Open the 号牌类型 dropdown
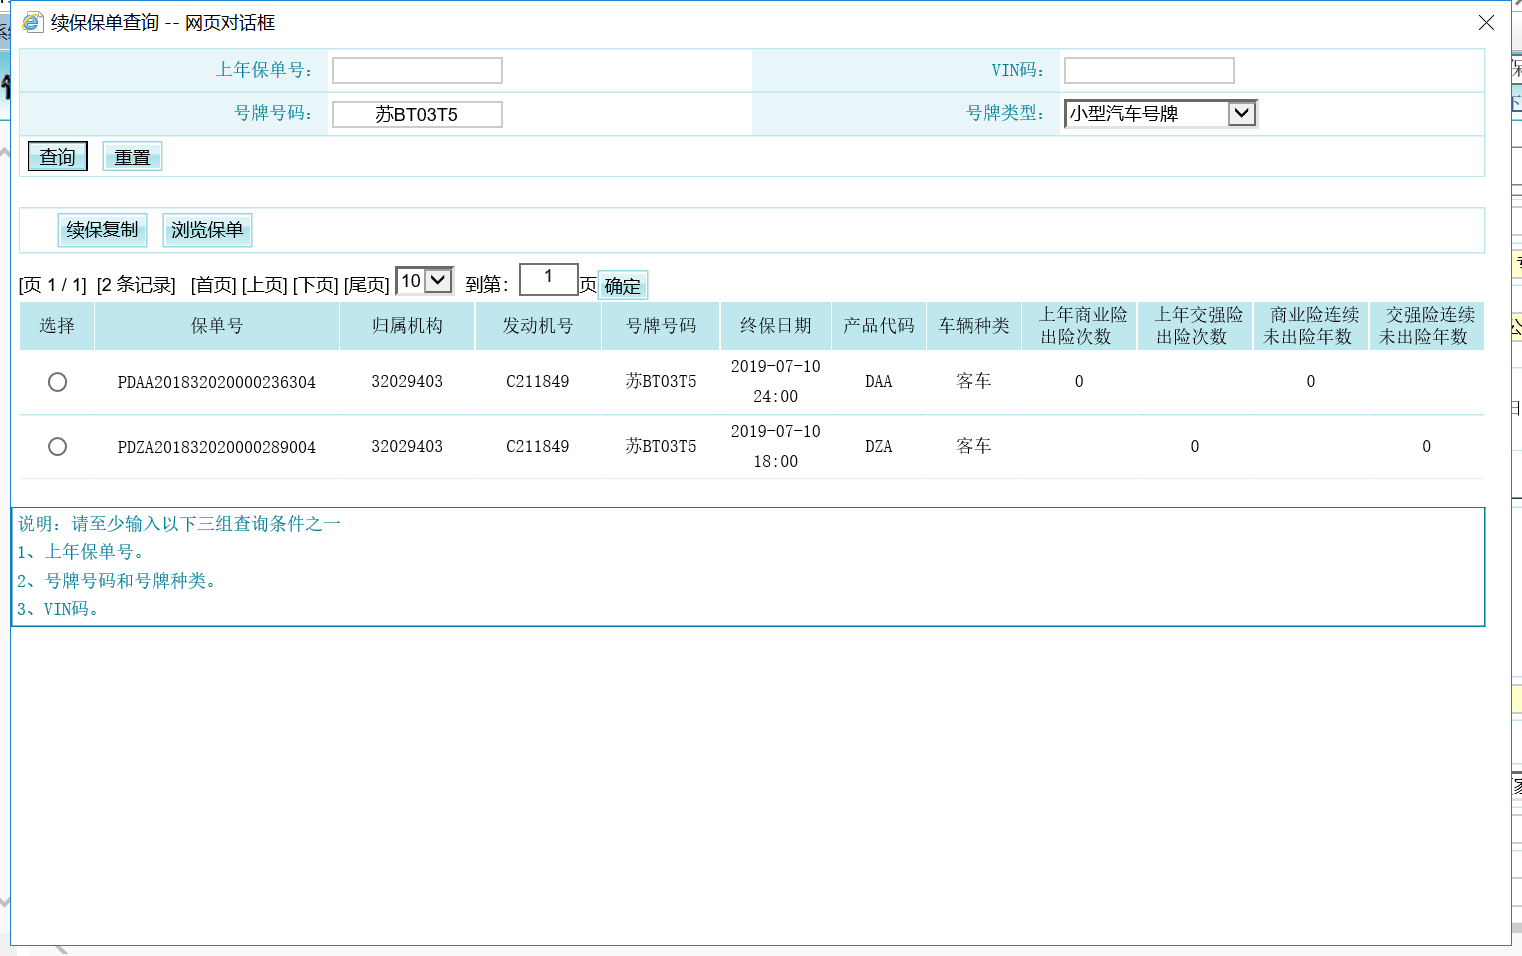This screenshot has width=1522, height=956. (1241, 114)
